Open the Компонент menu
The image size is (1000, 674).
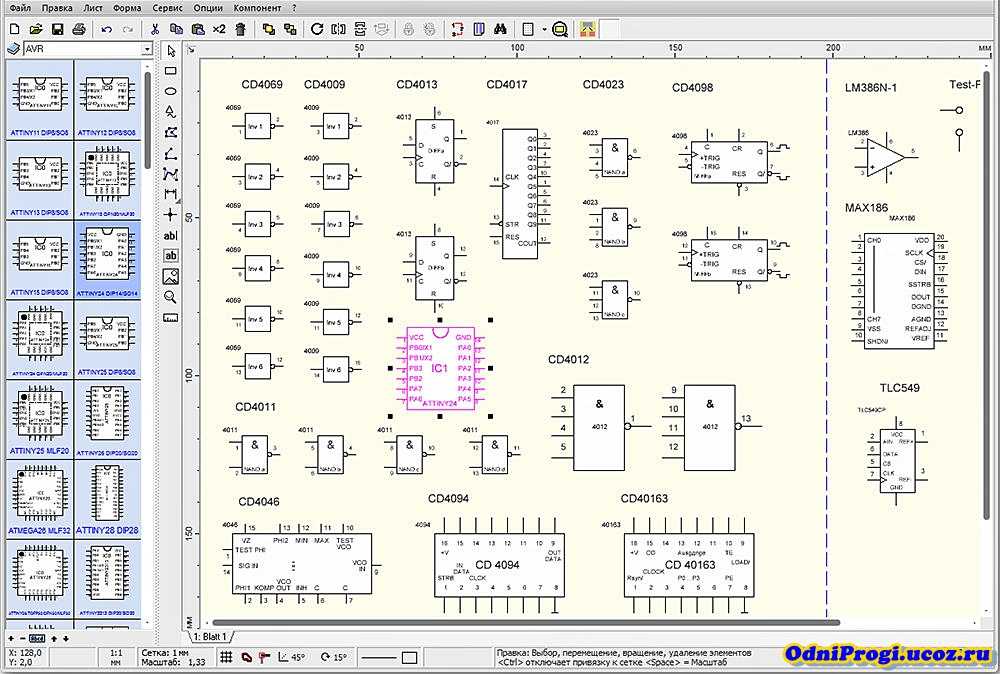(x=257, y=8)
